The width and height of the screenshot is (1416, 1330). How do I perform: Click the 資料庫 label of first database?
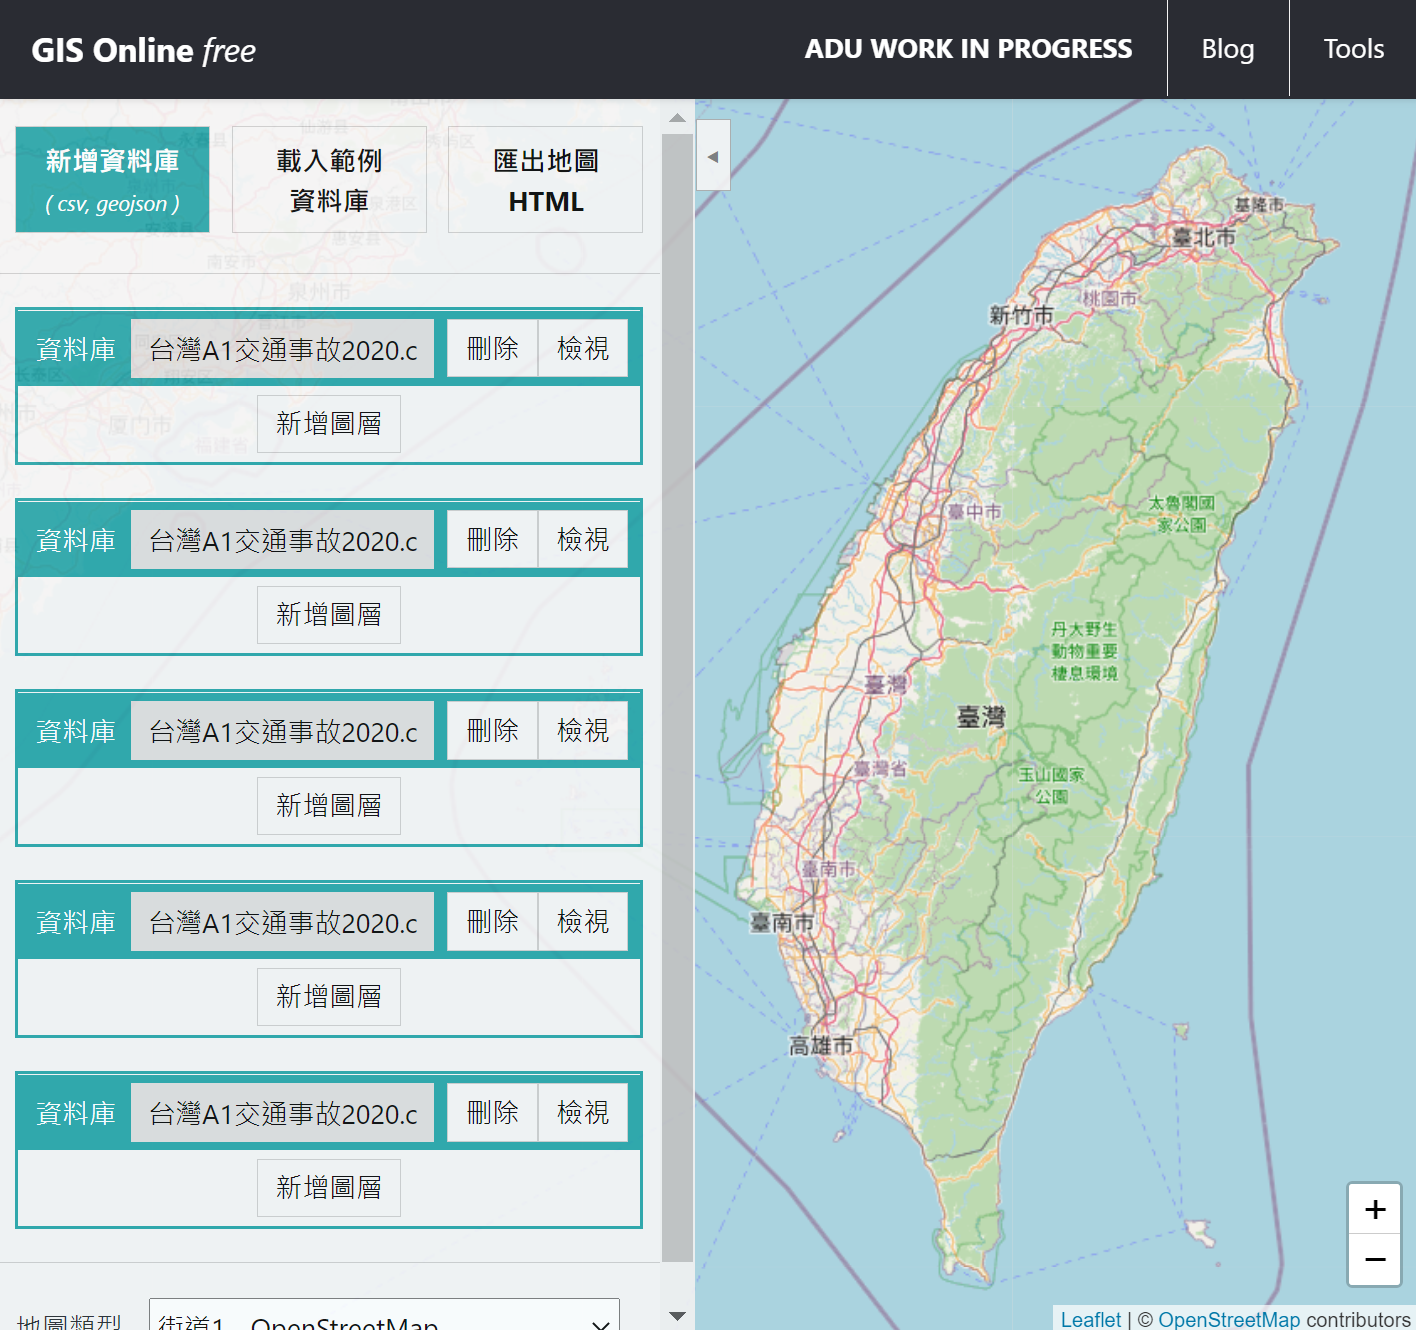(x=76, y=349)
